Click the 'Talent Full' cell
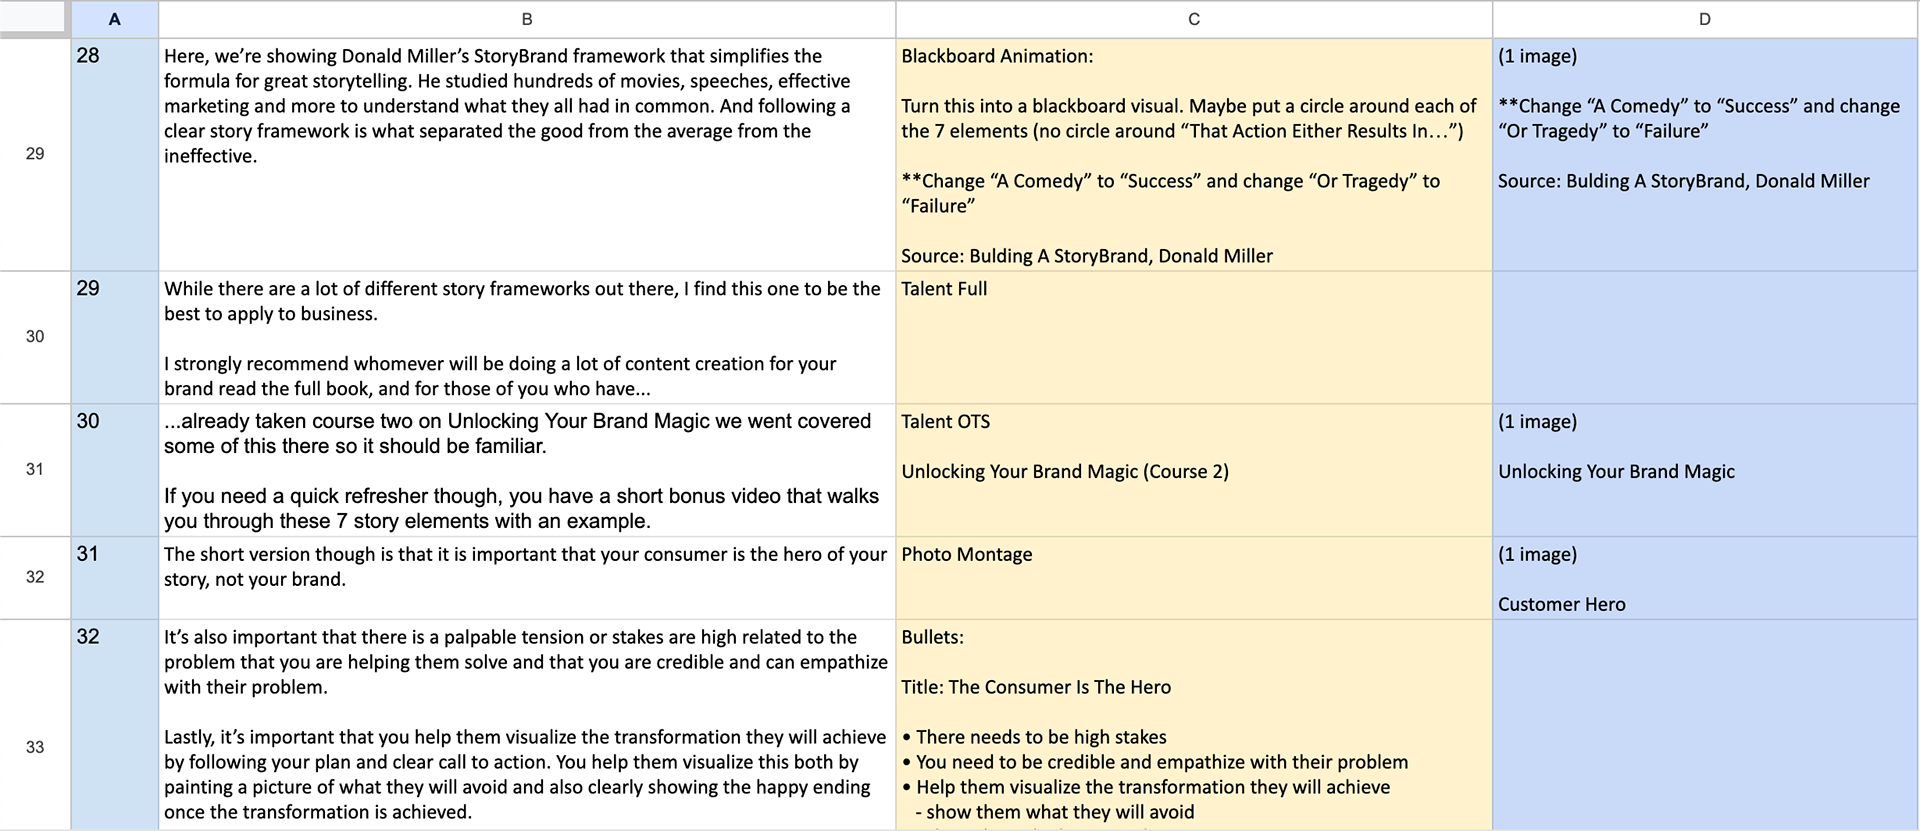This screenshot has width=1920, height=831. [1194, 337]
